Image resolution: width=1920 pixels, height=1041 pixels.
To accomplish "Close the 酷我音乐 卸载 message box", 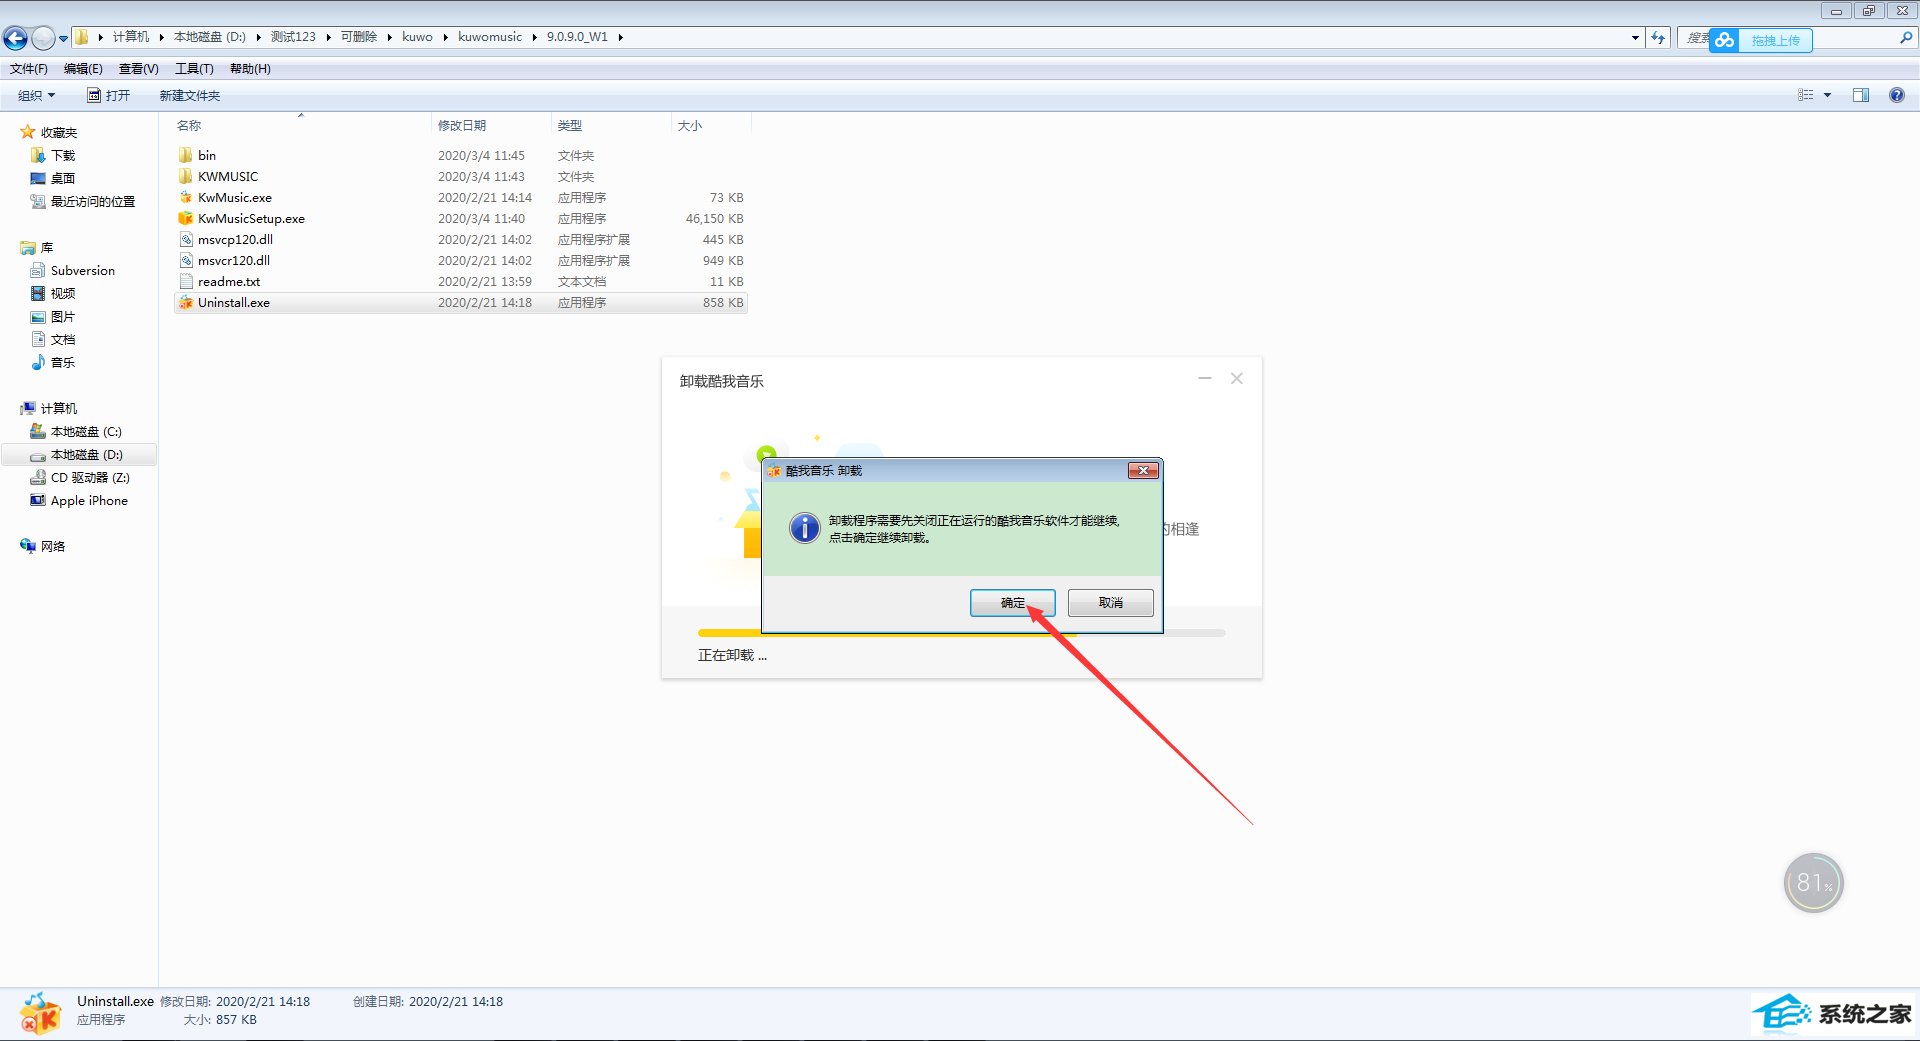I will 1143,470.
